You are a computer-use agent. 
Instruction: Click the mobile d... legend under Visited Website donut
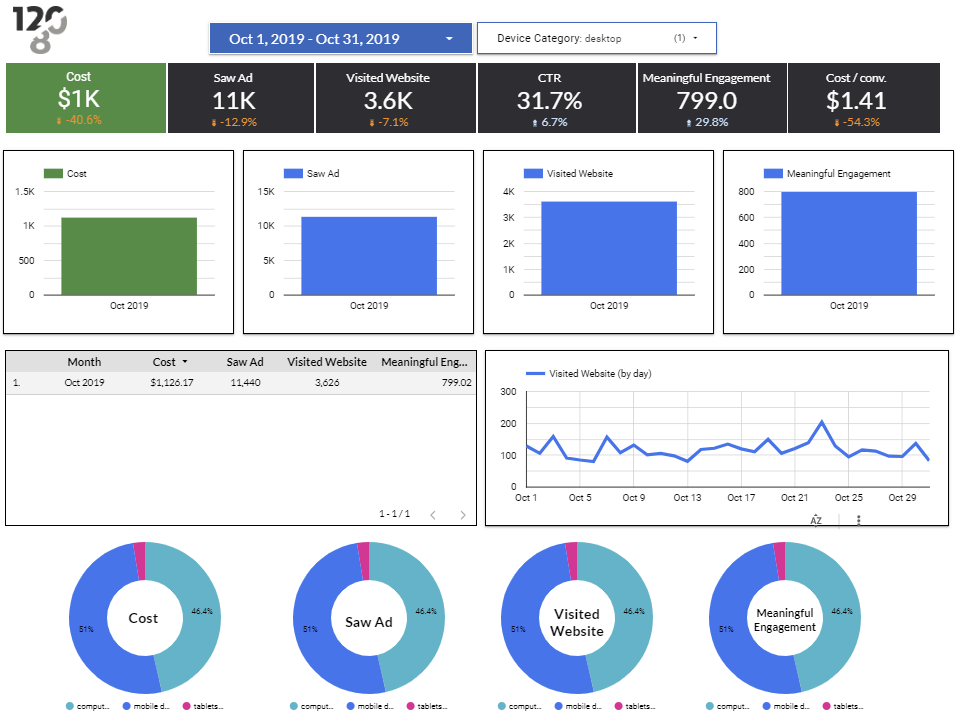tap(578, 706)
